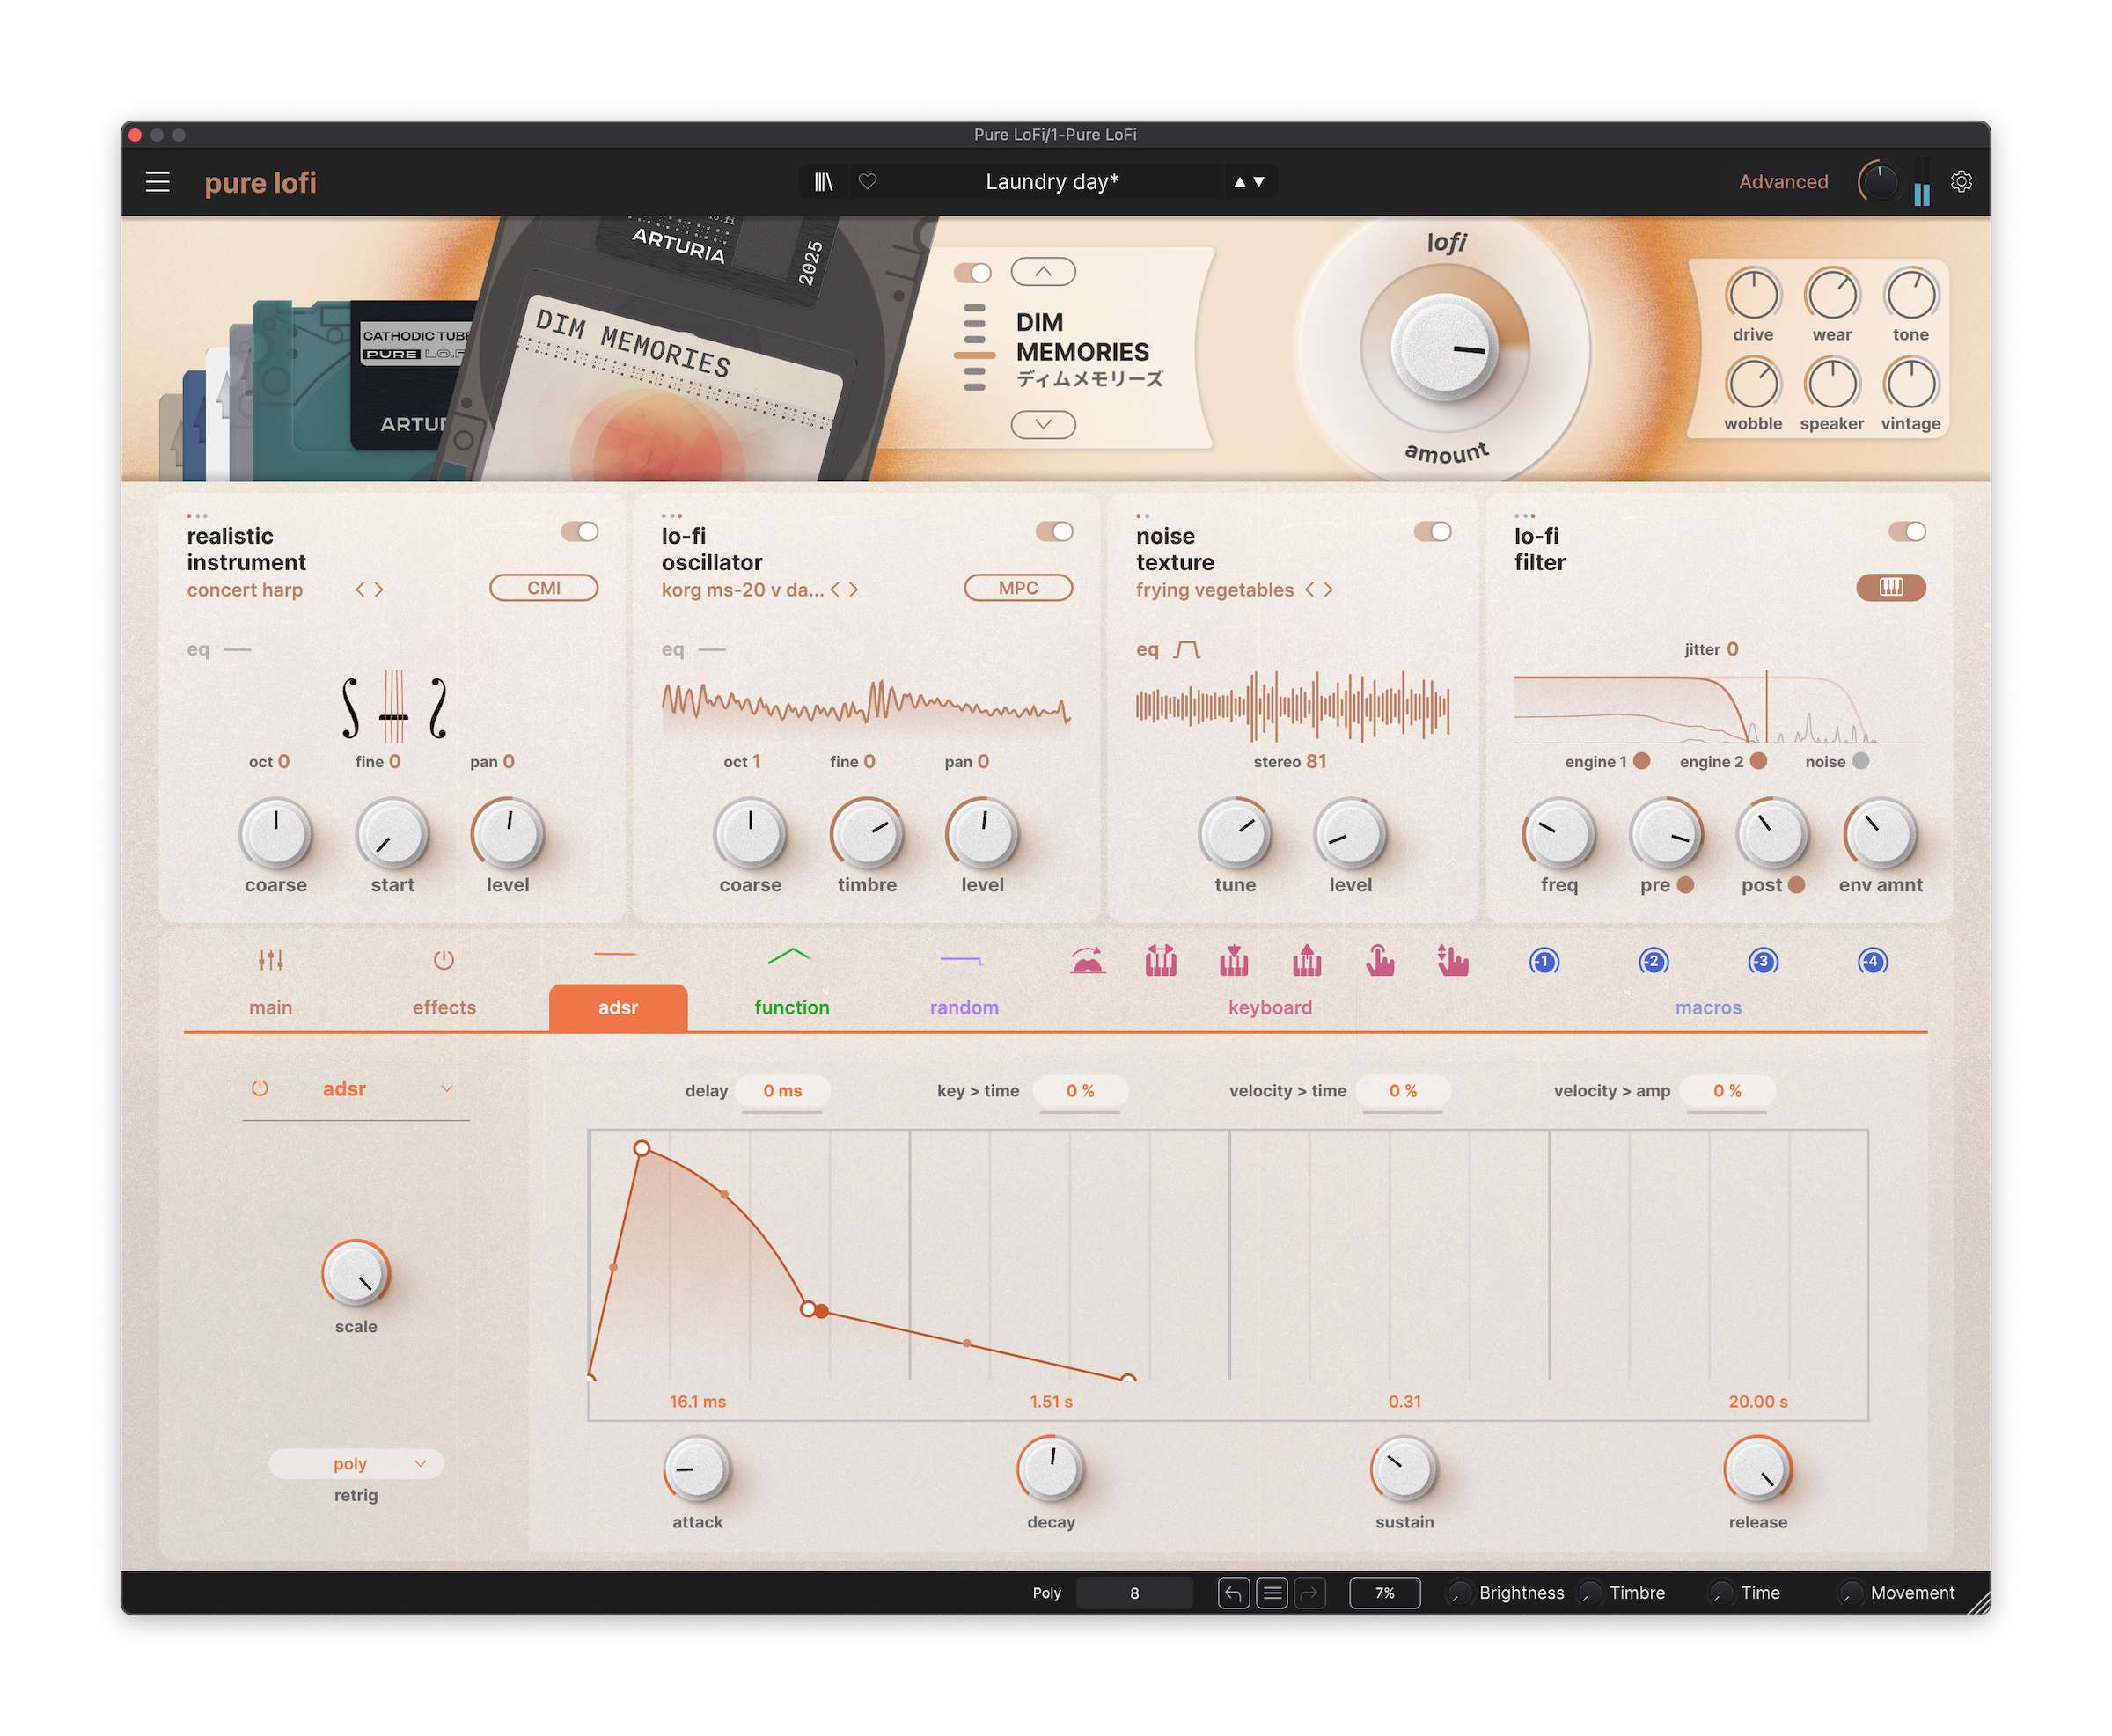This screenshot has width=2112, height=1736.
Task: Click the undo arrow in bottom bar
Action: point(1233,1592)
